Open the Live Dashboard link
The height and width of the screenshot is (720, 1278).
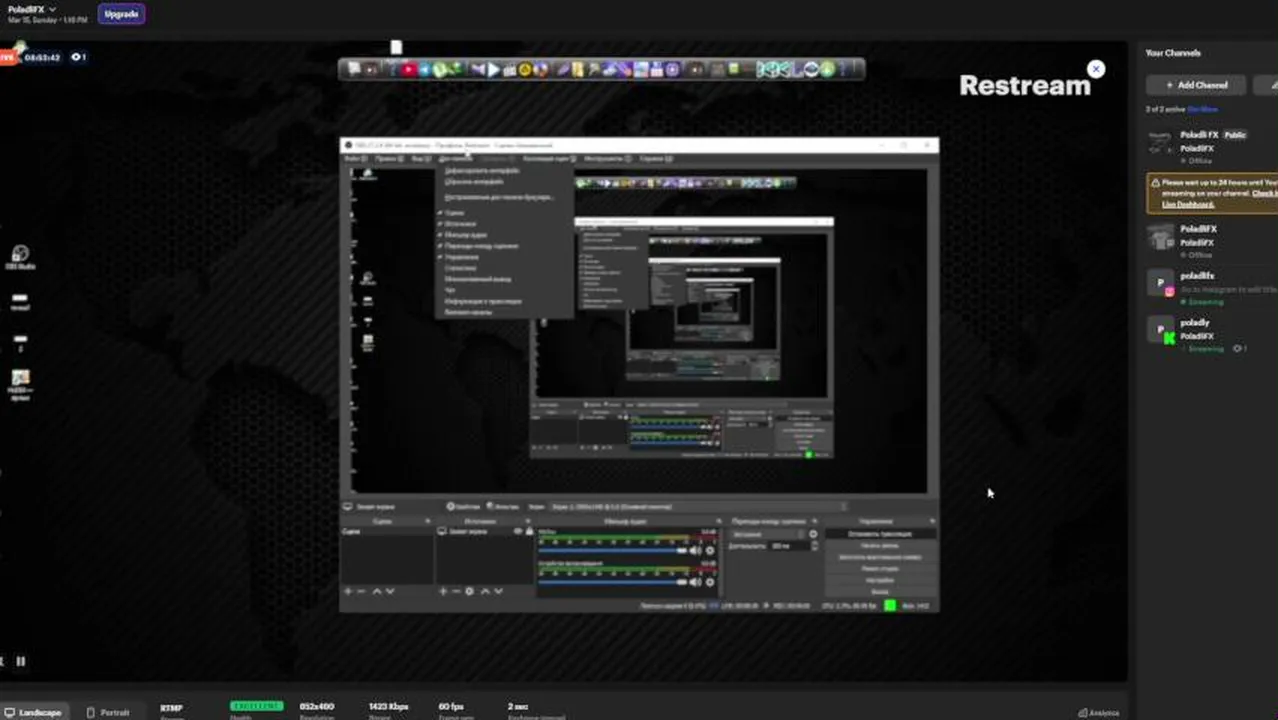pos(1187,204)
